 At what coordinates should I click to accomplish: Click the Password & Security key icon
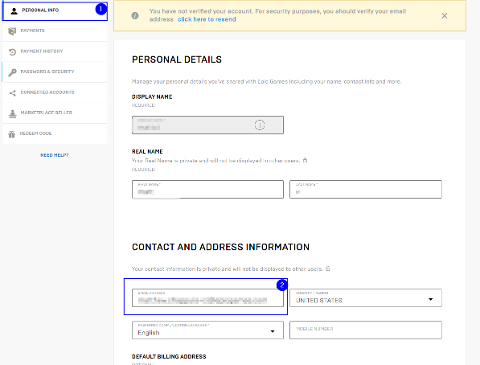click(12, 72)
